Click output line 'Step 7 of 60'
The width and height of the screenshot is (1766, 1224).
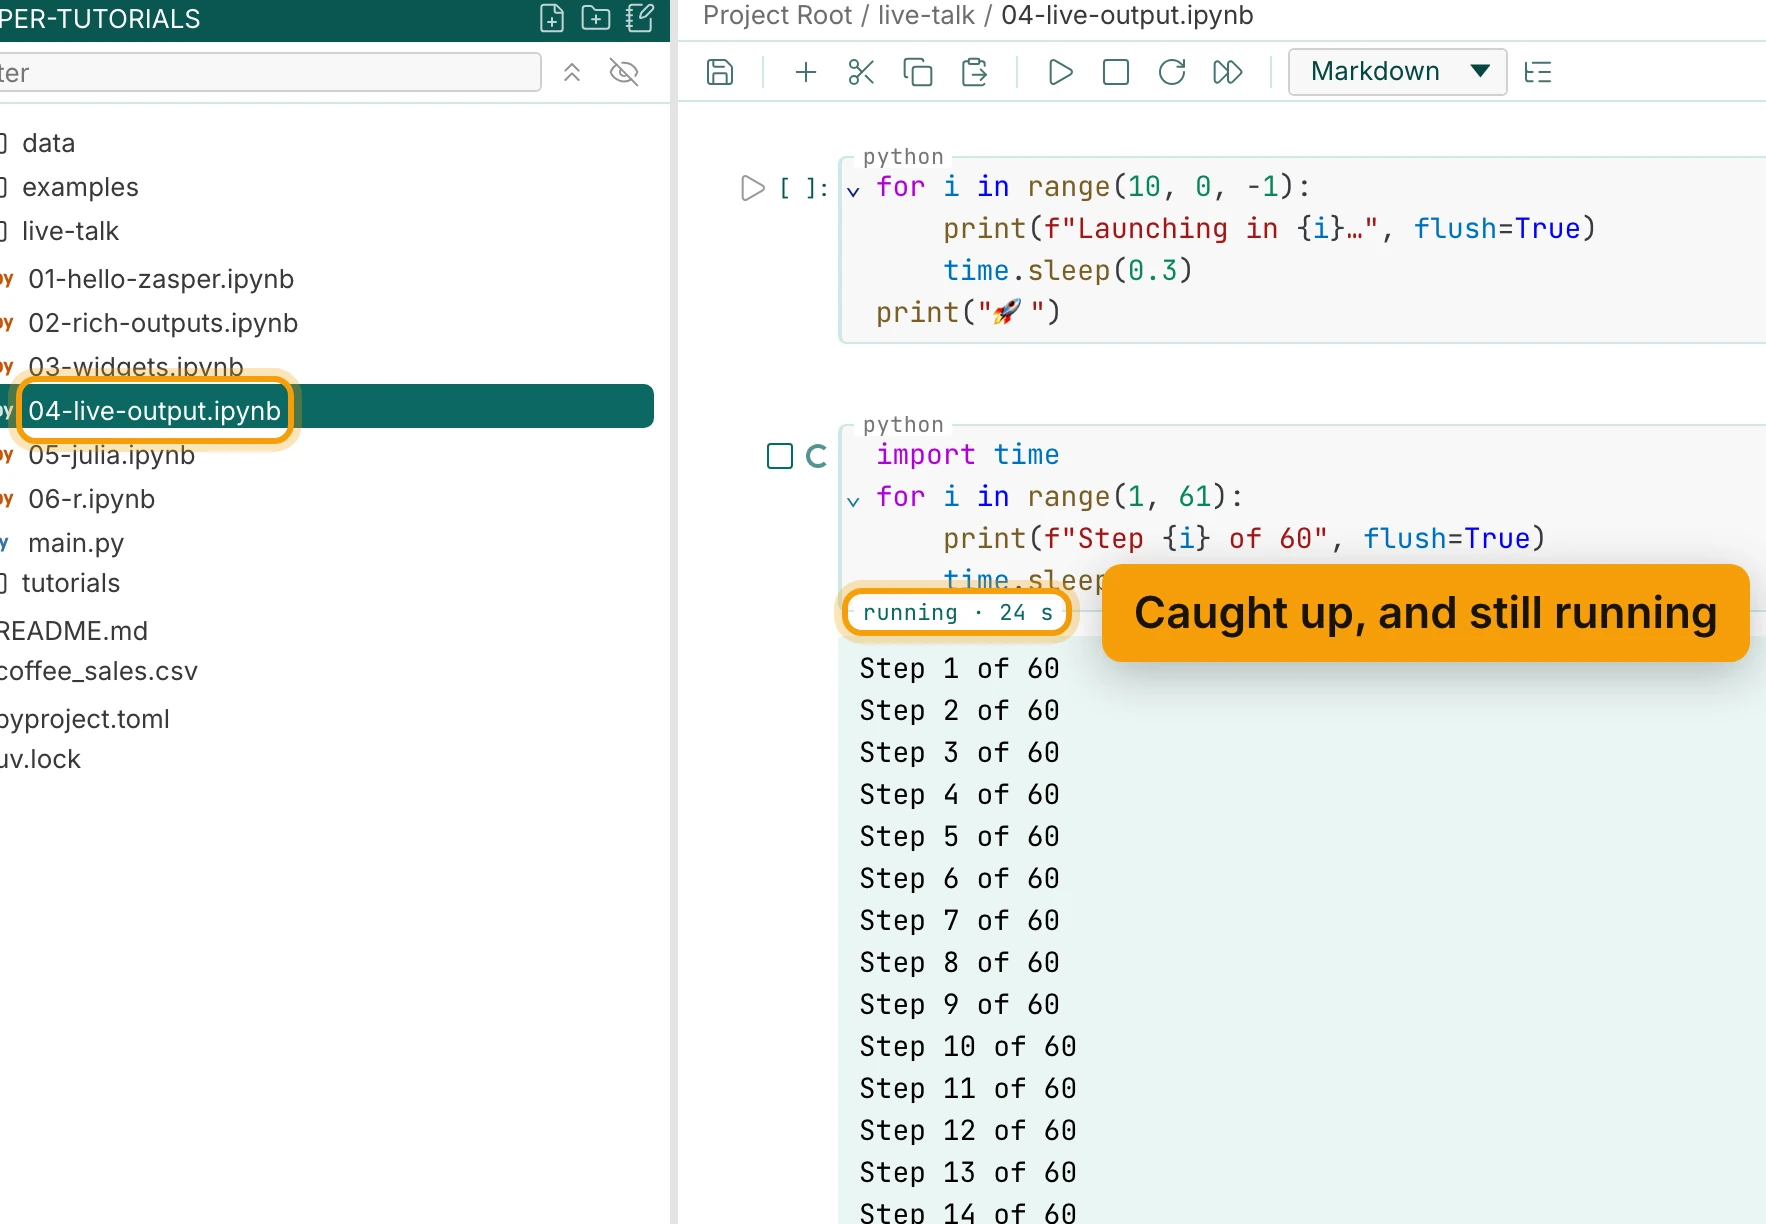point(959,920)
